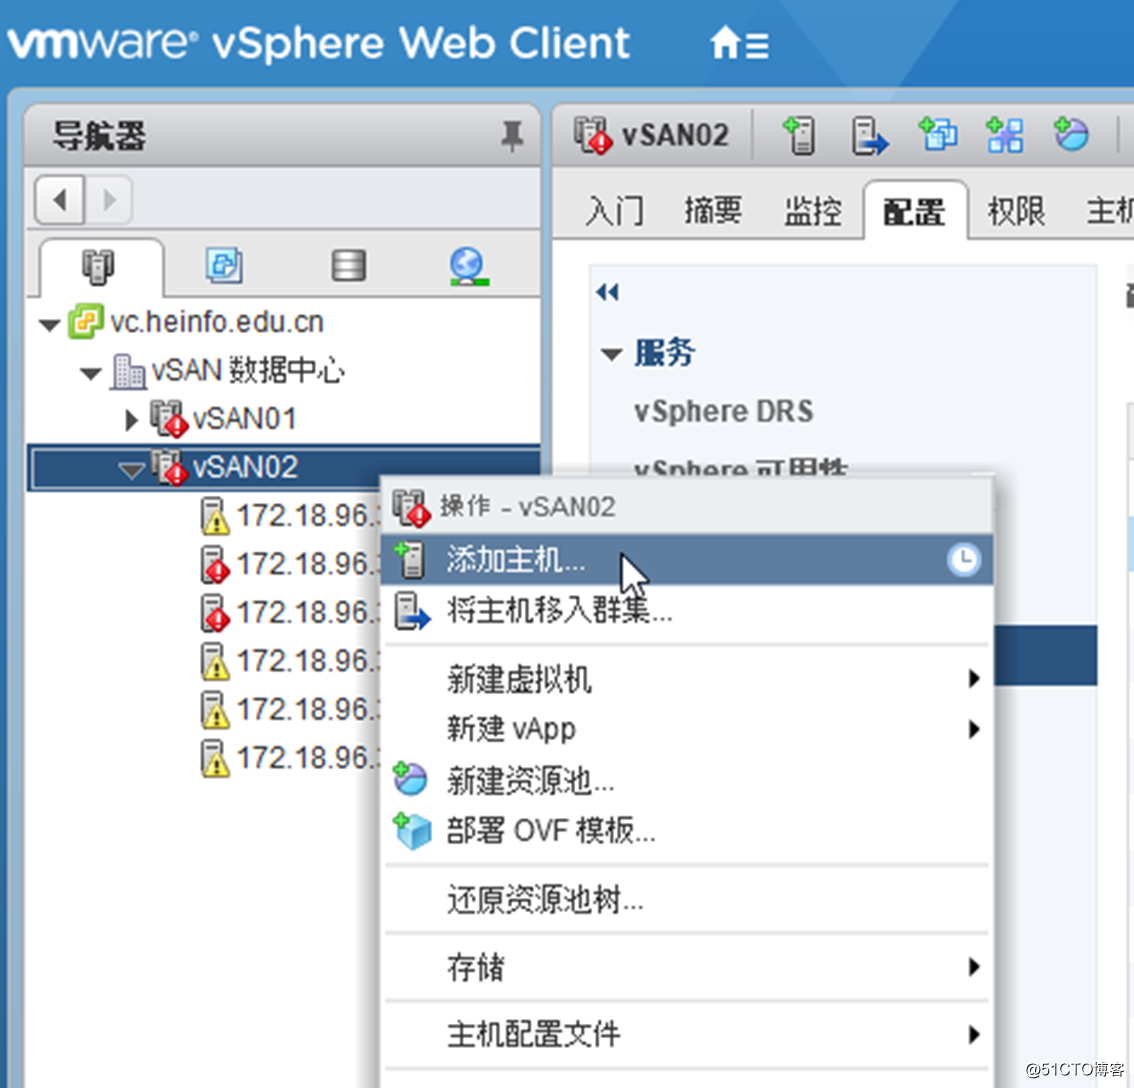Select the vSAN02 cluster in tree
The height and width of the screenshot is (1088, 1134).
245,467
